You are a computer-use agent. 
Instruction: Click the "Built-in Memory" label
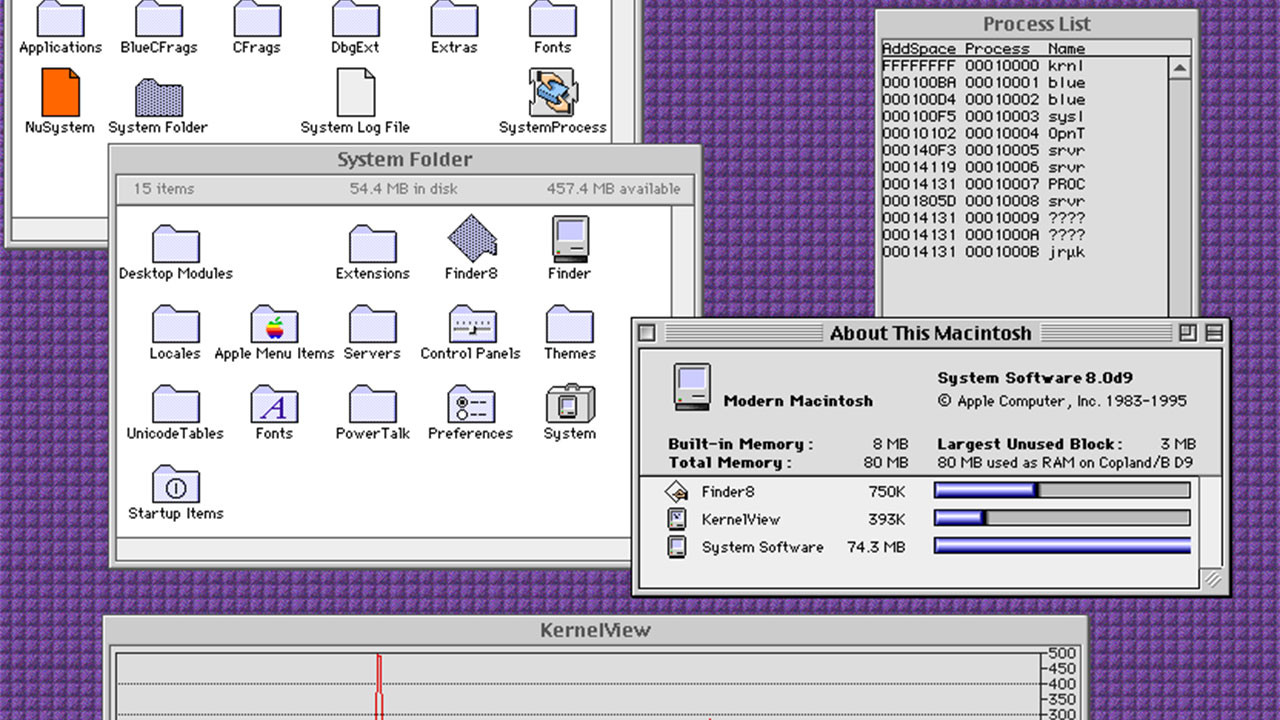tap(741, 444)
